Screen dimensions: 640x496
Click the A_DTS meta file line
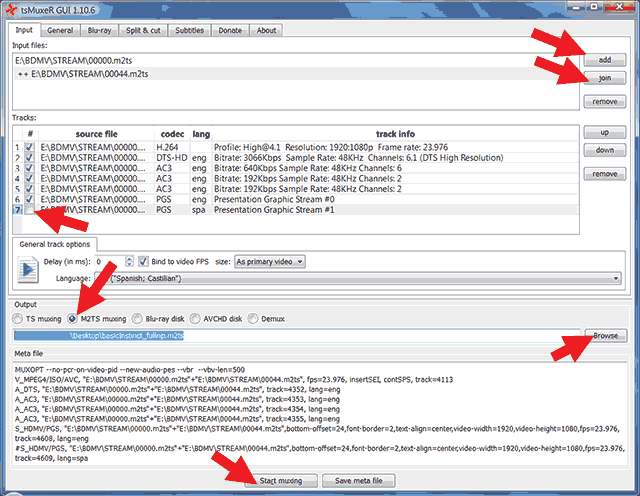pyautogui.click(x=177, y=389)
